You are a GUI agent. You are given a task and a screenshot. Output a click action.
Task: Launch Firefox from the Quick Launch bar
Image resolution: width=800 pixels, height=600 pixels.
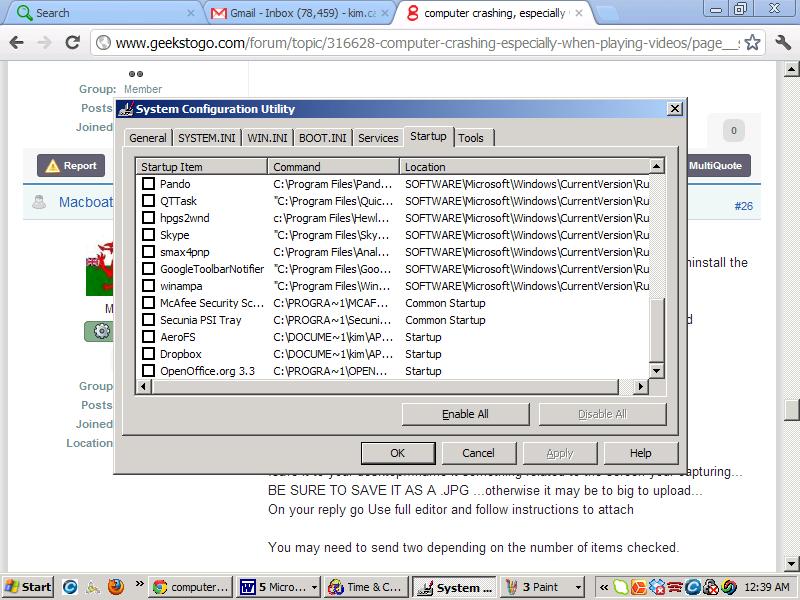(x=116, y=587)
